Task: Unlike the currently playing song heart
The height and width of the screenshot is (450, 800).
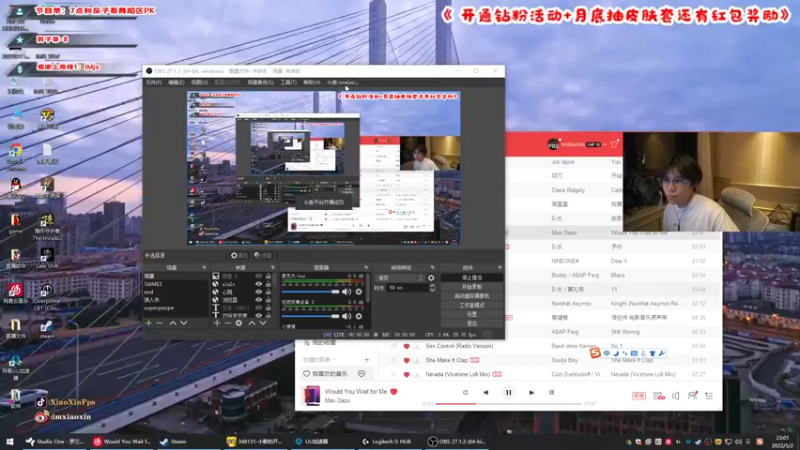Action: [x=393, y=392]
